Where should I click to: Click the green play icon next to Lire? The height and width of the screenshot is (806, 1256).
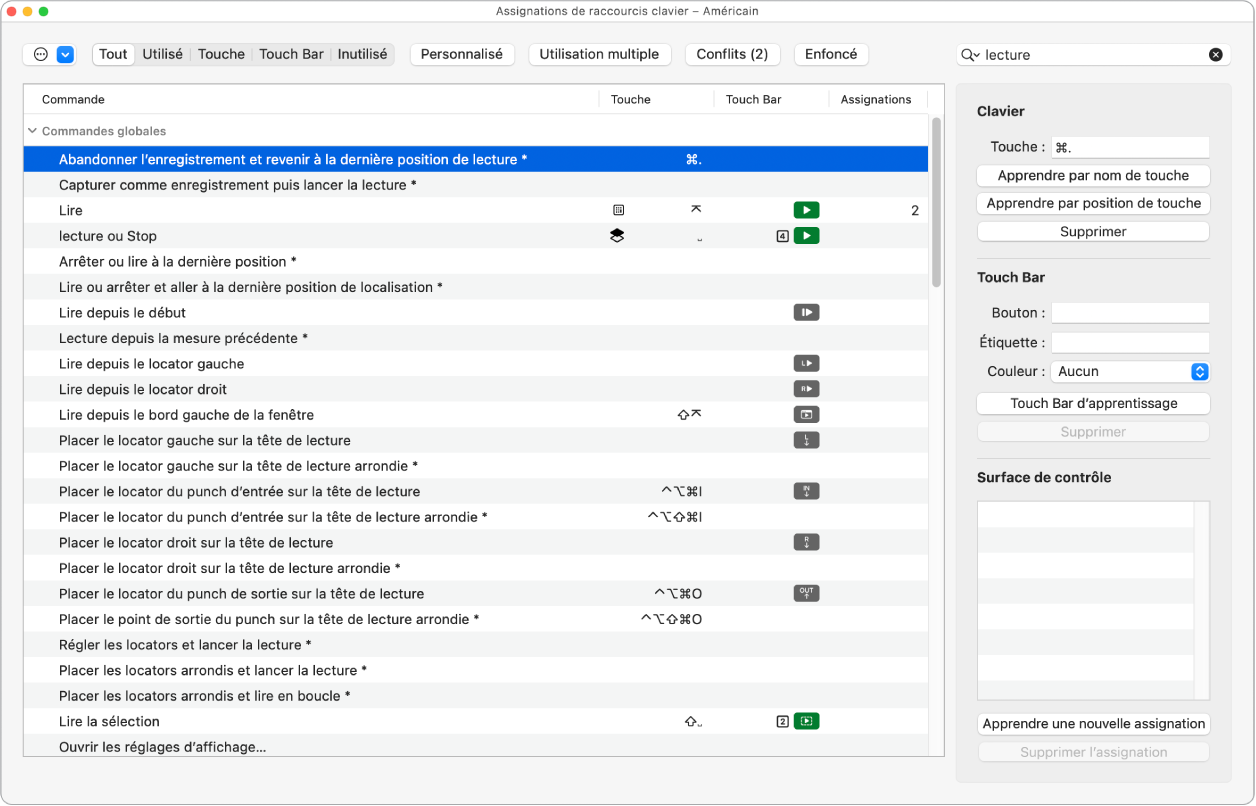(x=806, y=210)
